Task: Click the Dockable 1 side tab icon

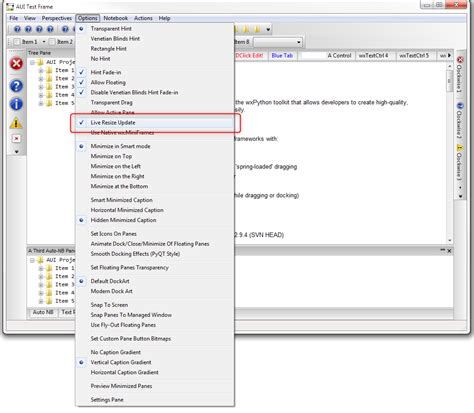Action: [460, 60]
